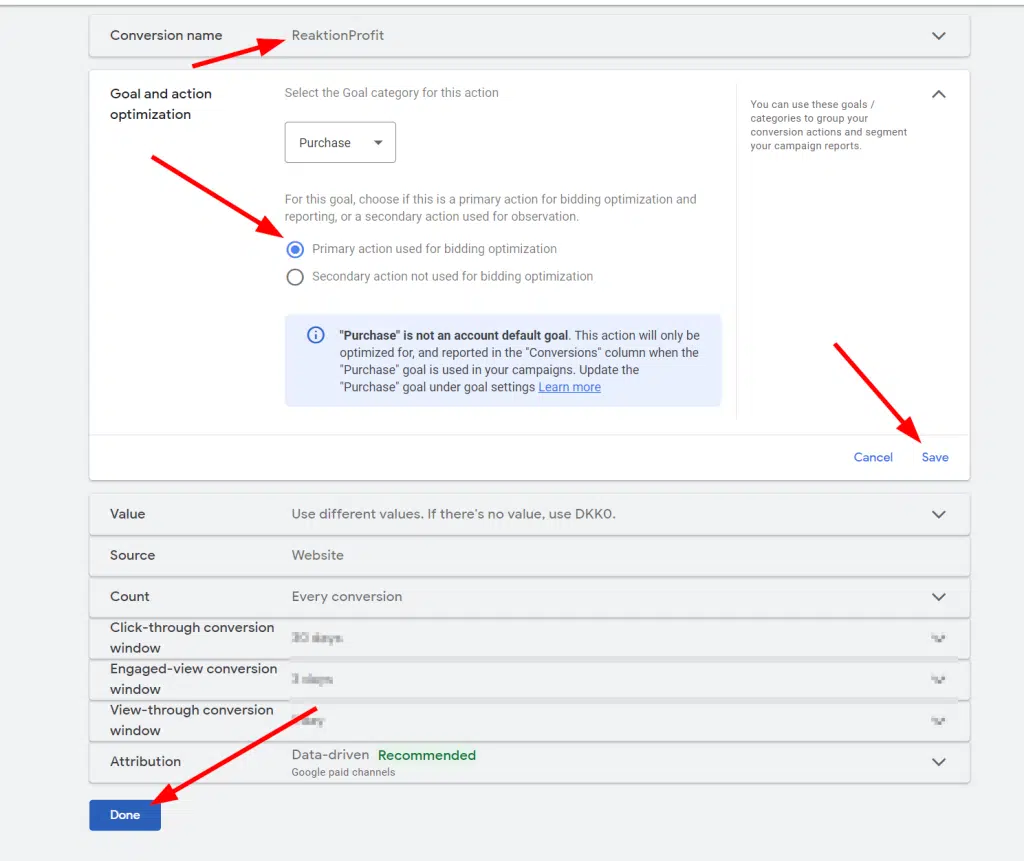The width and height of the screenshot is (1024, 861).
Task: Open the Purchase goal category dropdown
Action: 340,142
